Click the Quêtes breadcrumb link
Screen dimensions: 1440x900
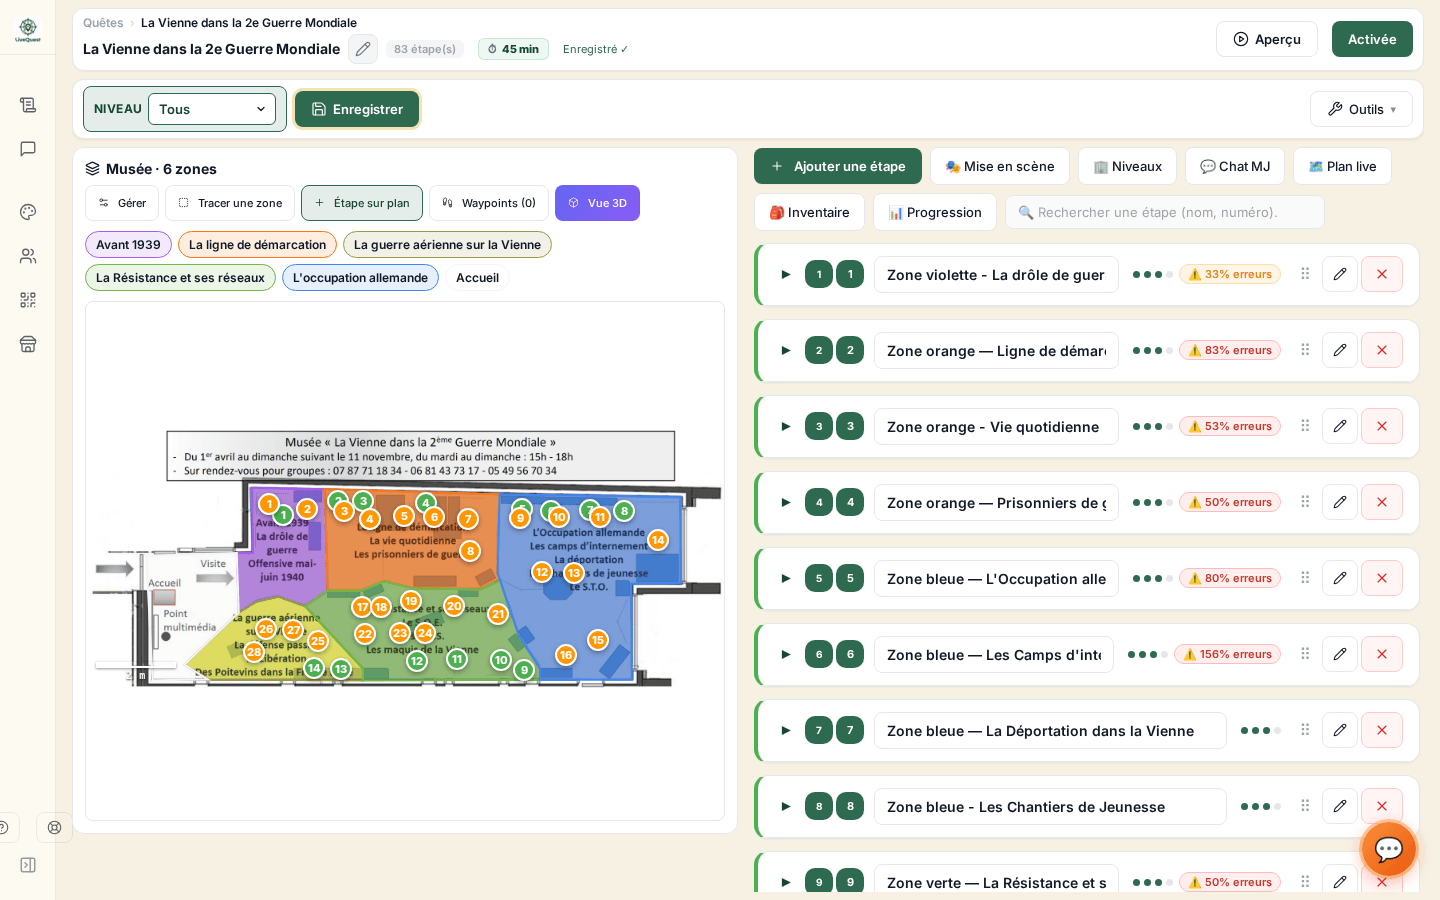coord(103,23)
